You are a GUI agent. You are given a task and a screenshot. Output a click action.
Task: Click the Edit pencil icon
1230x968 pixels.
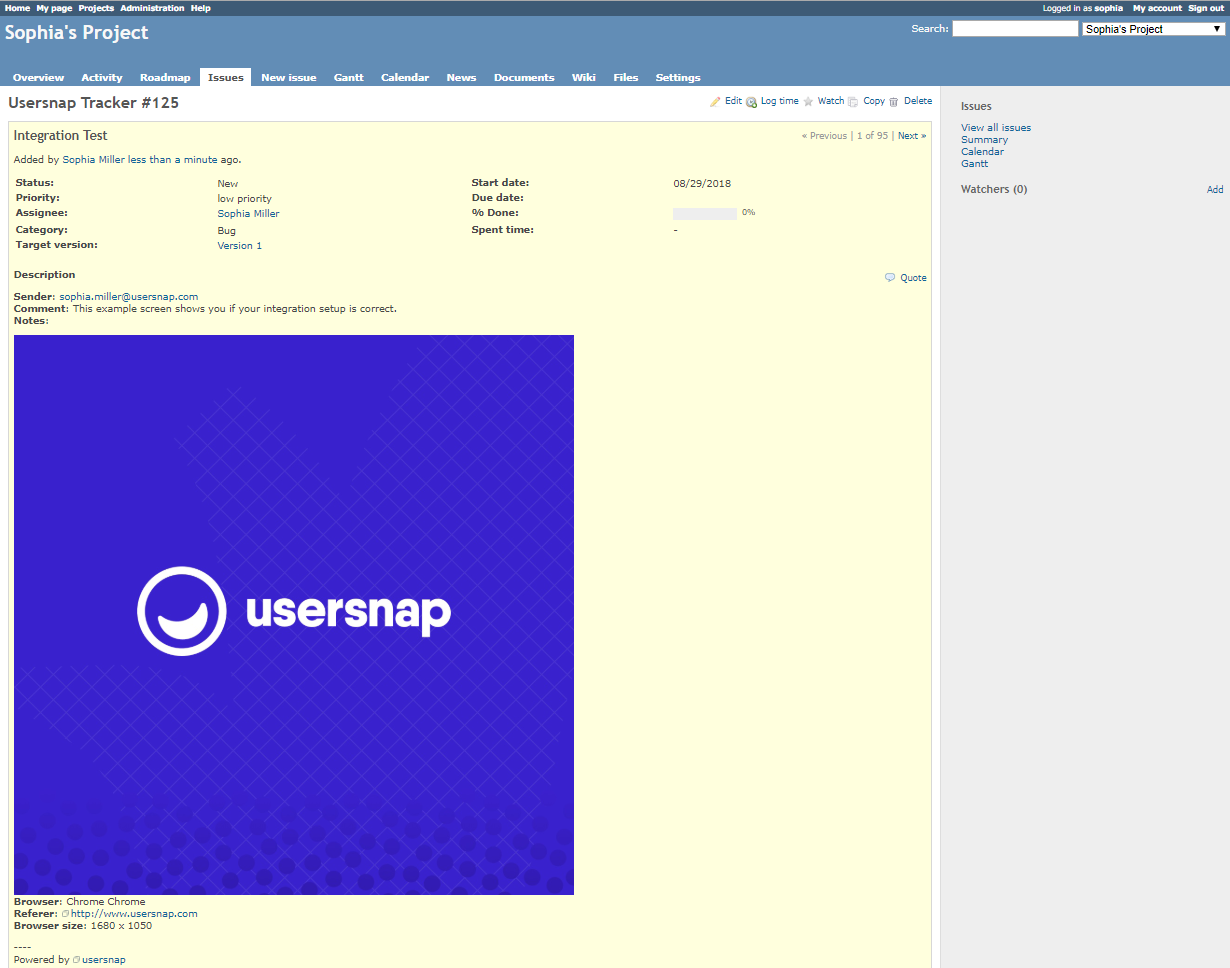(715, 102)
